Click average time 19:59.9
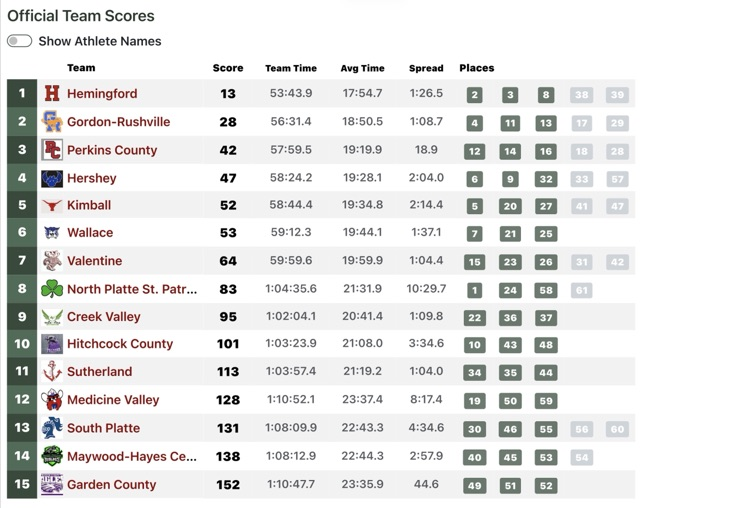Image resolution: width=750 pixels, height=508 pixels. pos(362,260)
